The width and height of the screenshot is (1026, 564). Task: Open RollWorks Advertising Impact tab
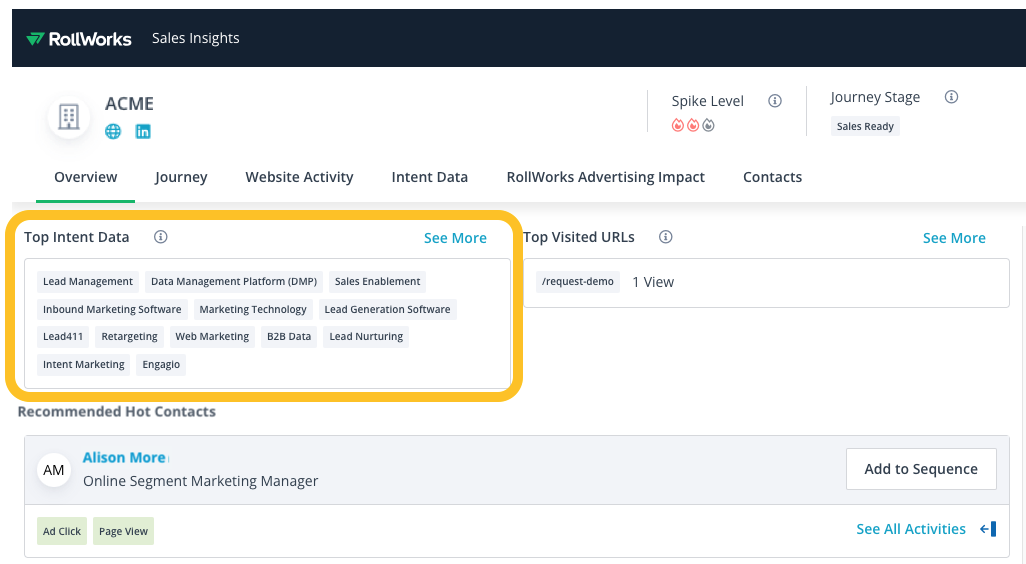coord(605,177)
